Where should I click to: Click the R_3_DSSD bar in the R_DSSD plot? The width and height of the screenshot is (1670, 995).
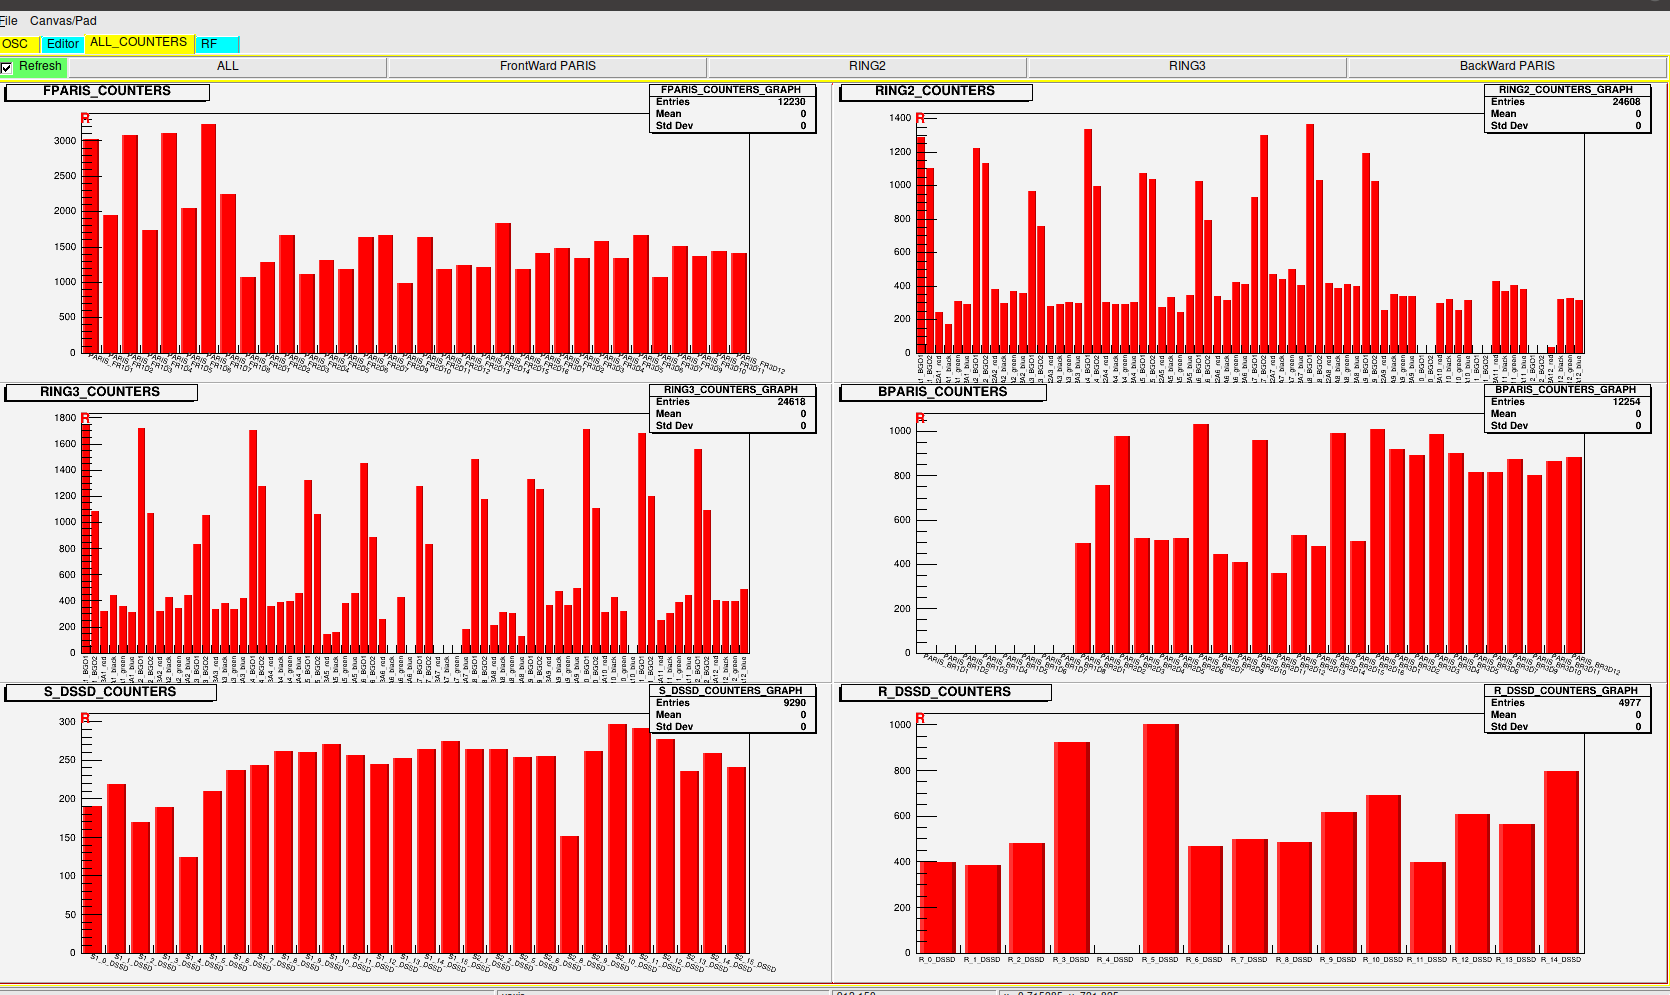point(1071,847)
